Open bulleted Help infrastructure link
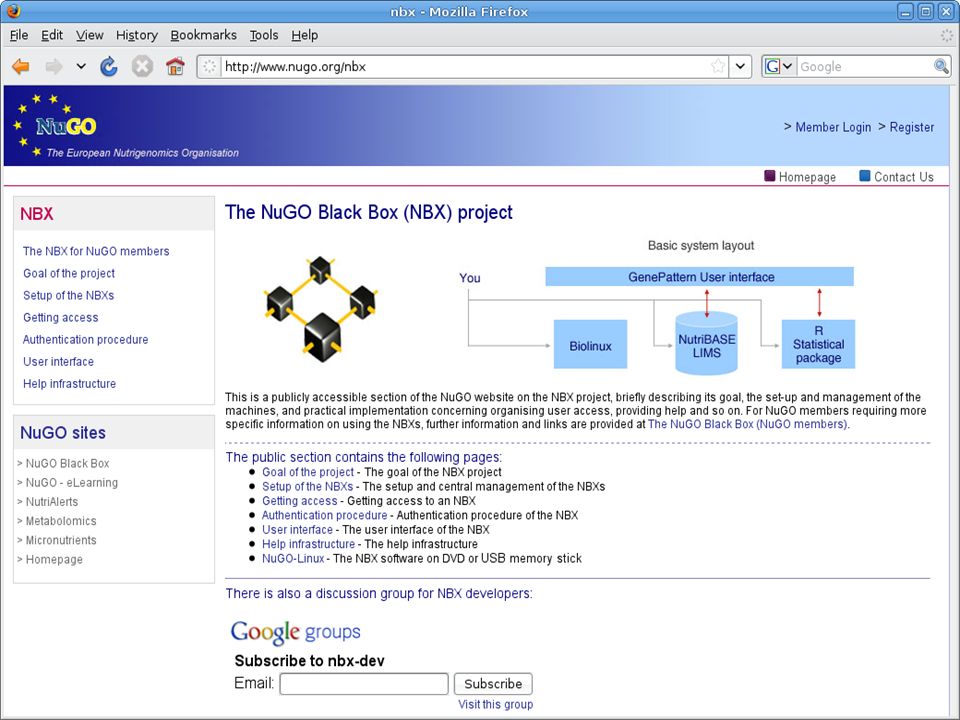960x720 pixels. coord(308,544)
